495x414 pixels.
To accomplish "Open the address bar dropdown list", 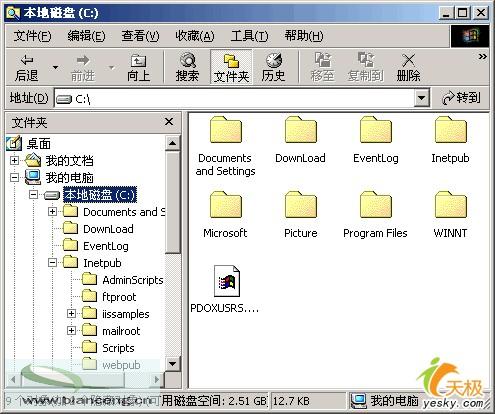I will tap(421, 98).
